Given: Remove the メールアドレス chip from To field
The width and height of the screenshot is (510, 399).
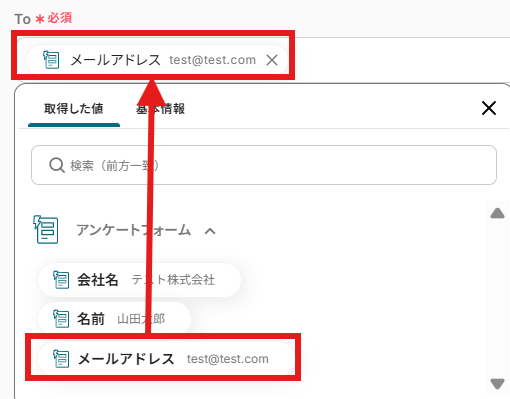Looking at the screenshot, I should click(272, 60).
